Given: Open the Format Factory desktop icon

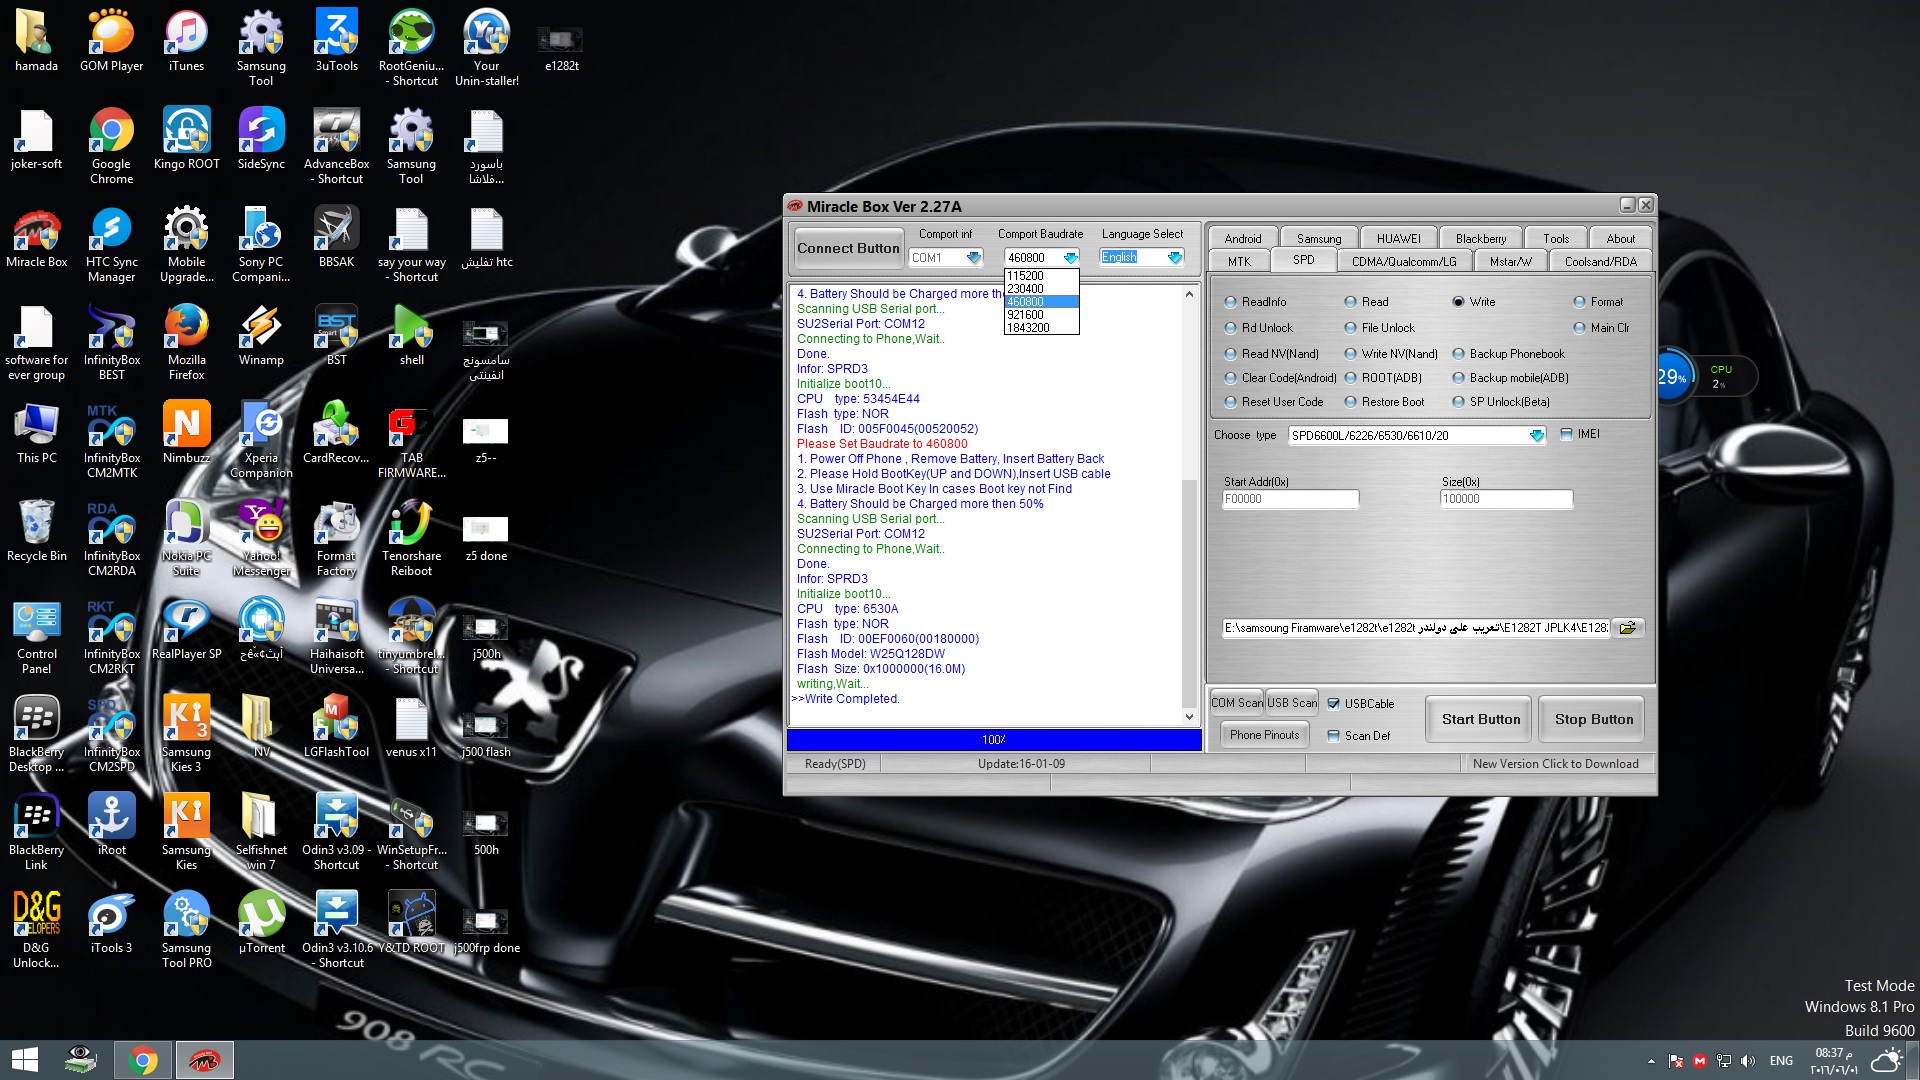Looking at the screenshot, I should (336, 539).
